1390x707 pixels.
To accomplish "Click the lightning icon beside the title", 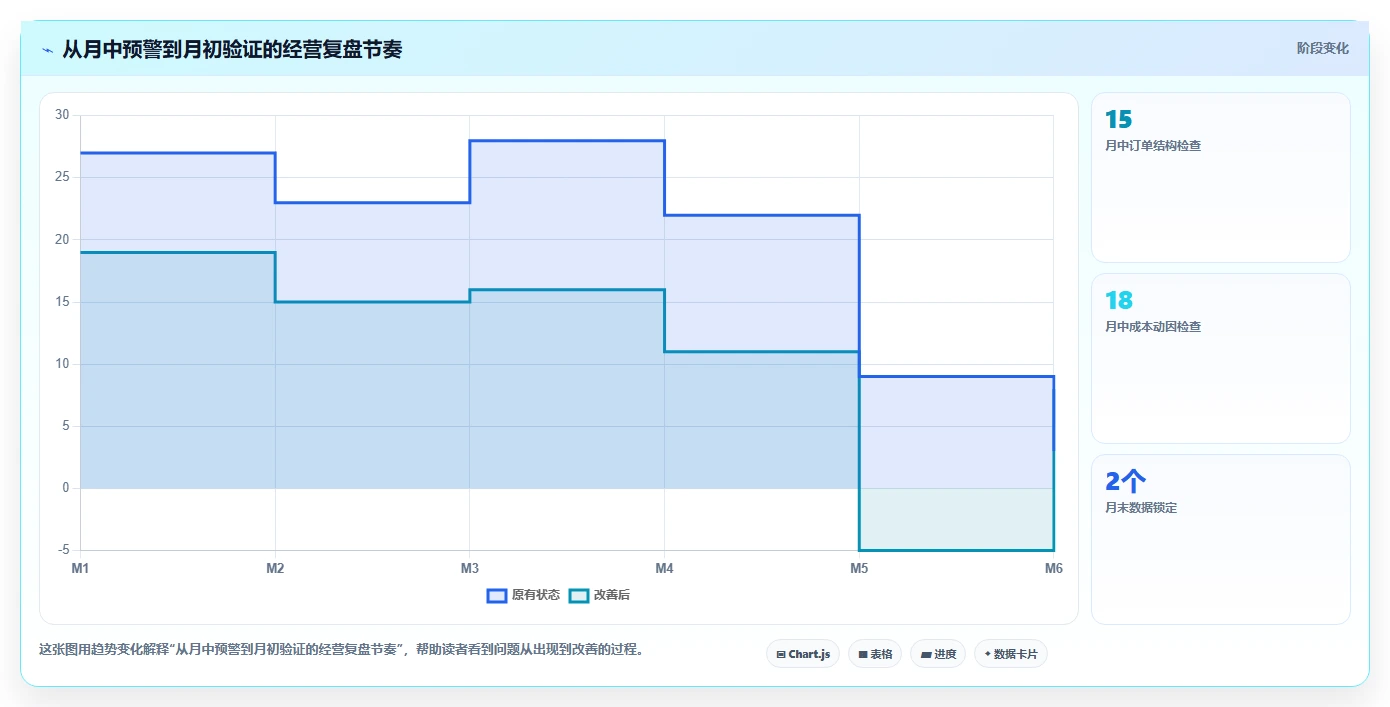I will (x=47, y=49).
